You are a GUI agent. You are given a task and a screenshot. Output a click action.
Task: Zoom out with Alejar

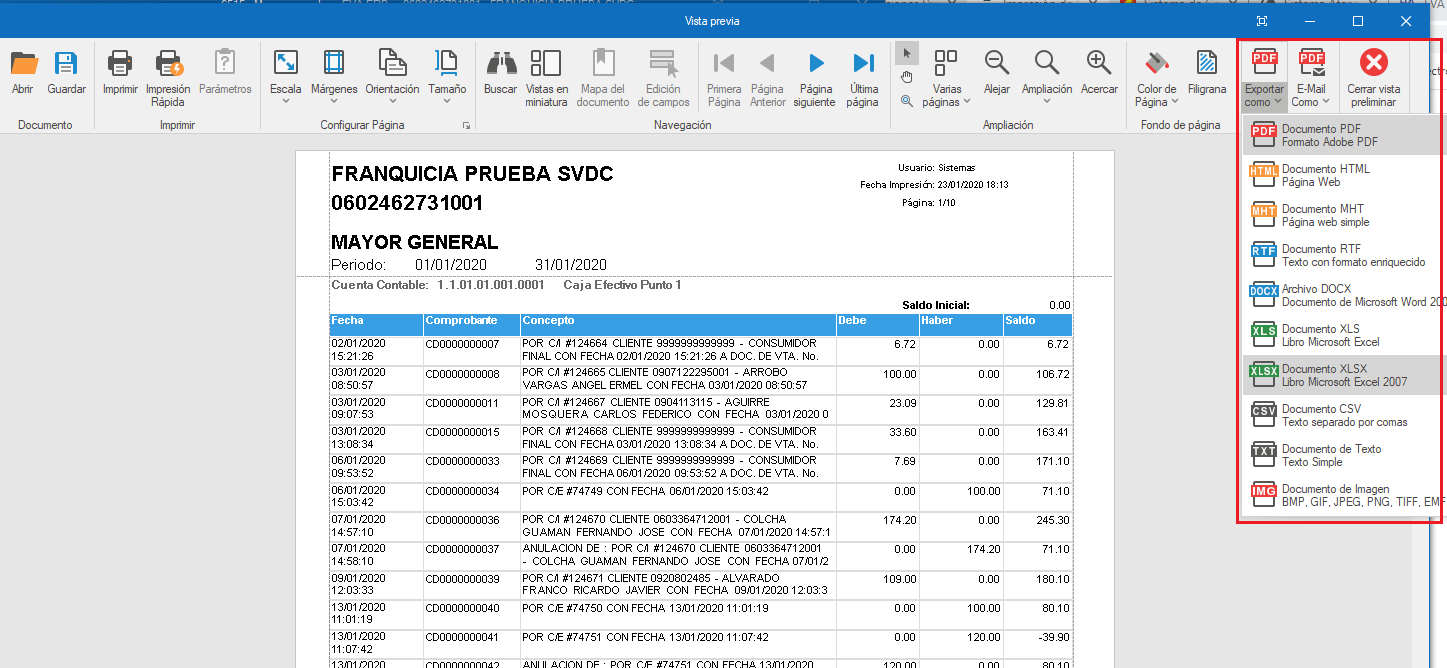997,74
